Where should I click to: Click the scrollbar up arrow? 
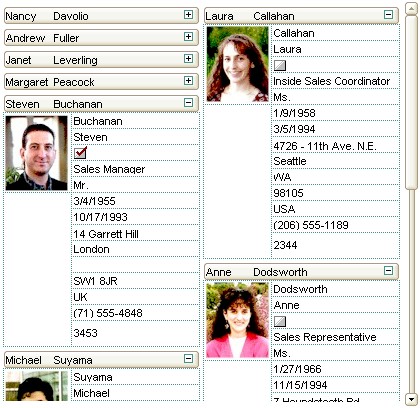(x=411, y=8)
